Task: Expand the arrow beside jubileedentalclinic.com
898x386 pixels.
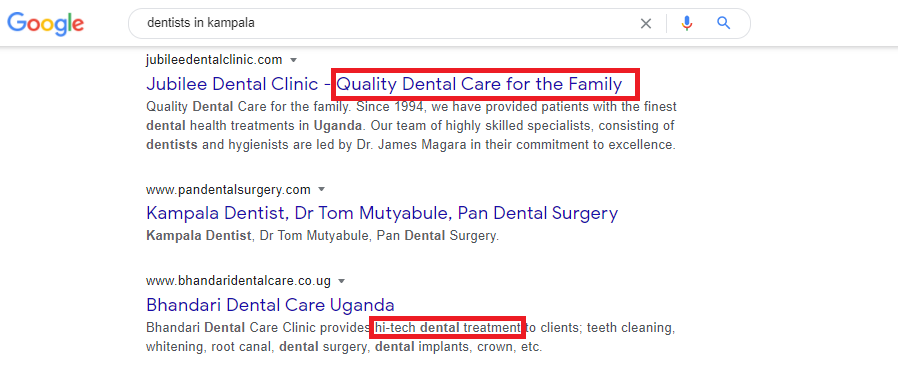Action: [x=294, y=60]
